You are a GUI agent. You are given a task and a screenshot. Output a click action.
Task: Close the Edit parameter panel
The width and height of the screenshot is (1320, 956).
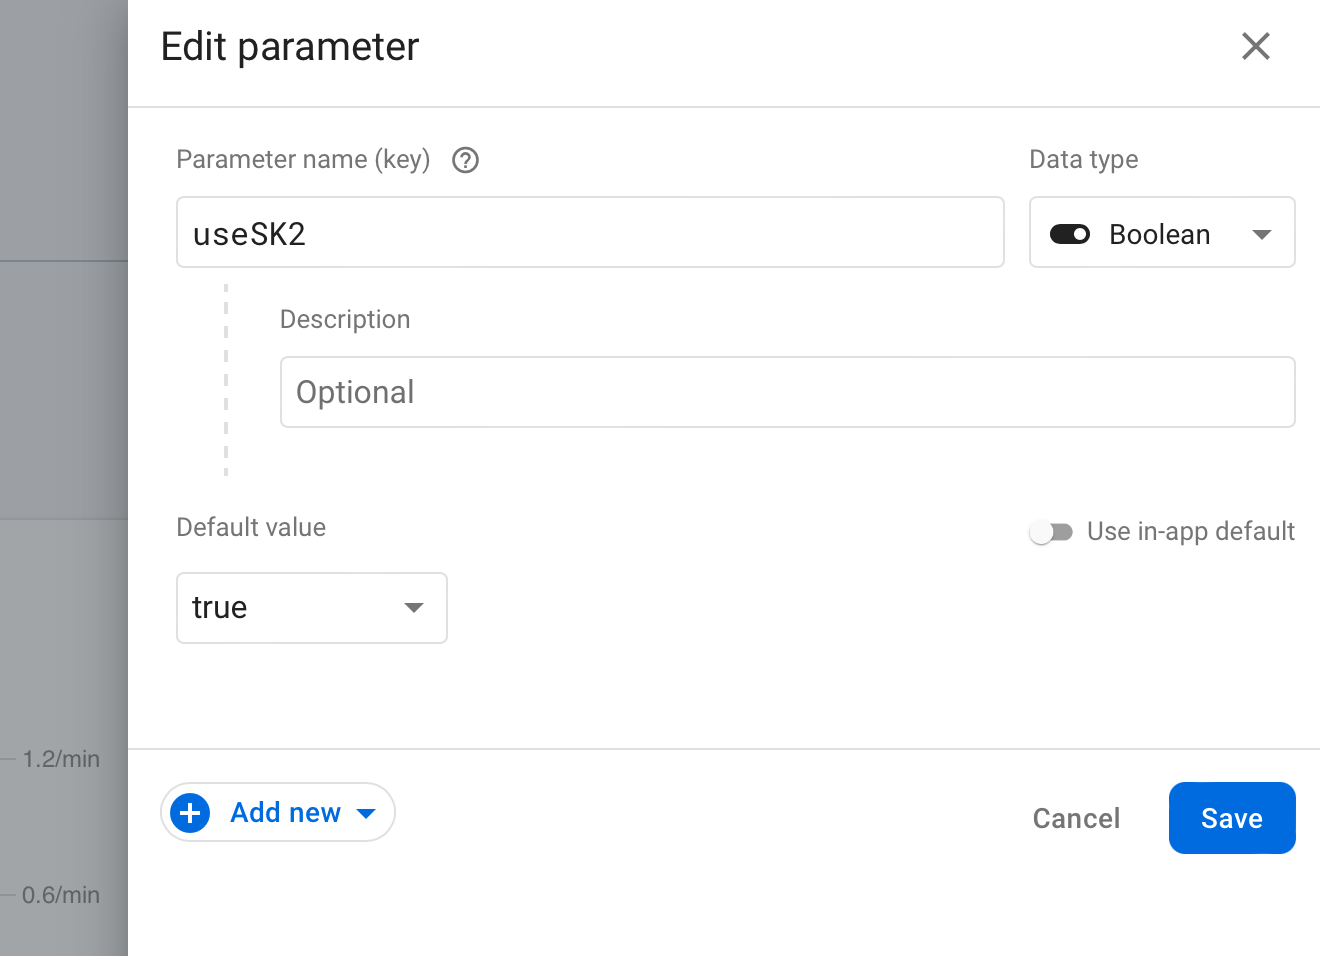pos(1256,46)
